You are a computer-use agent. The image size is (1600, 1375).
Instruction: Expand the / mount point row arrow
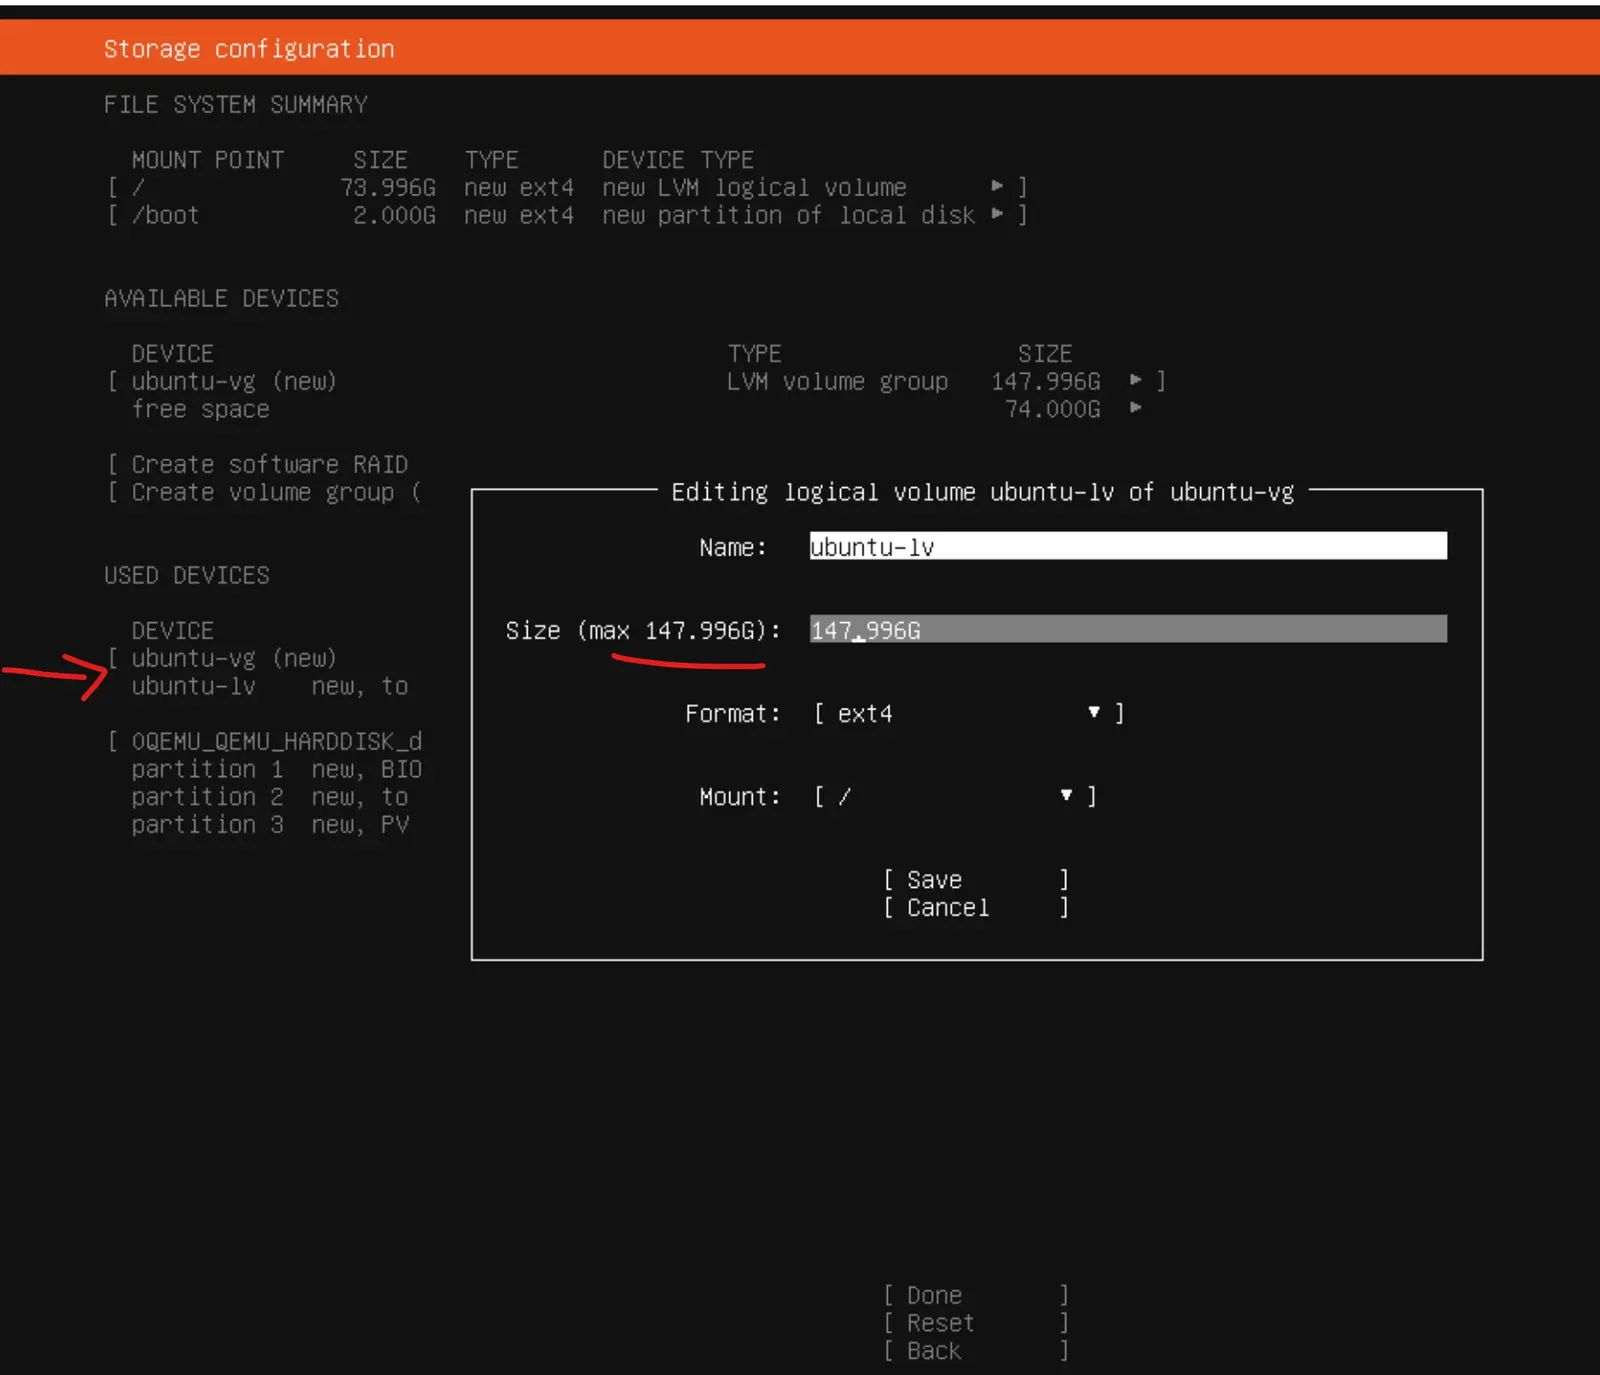click(997, 186)
